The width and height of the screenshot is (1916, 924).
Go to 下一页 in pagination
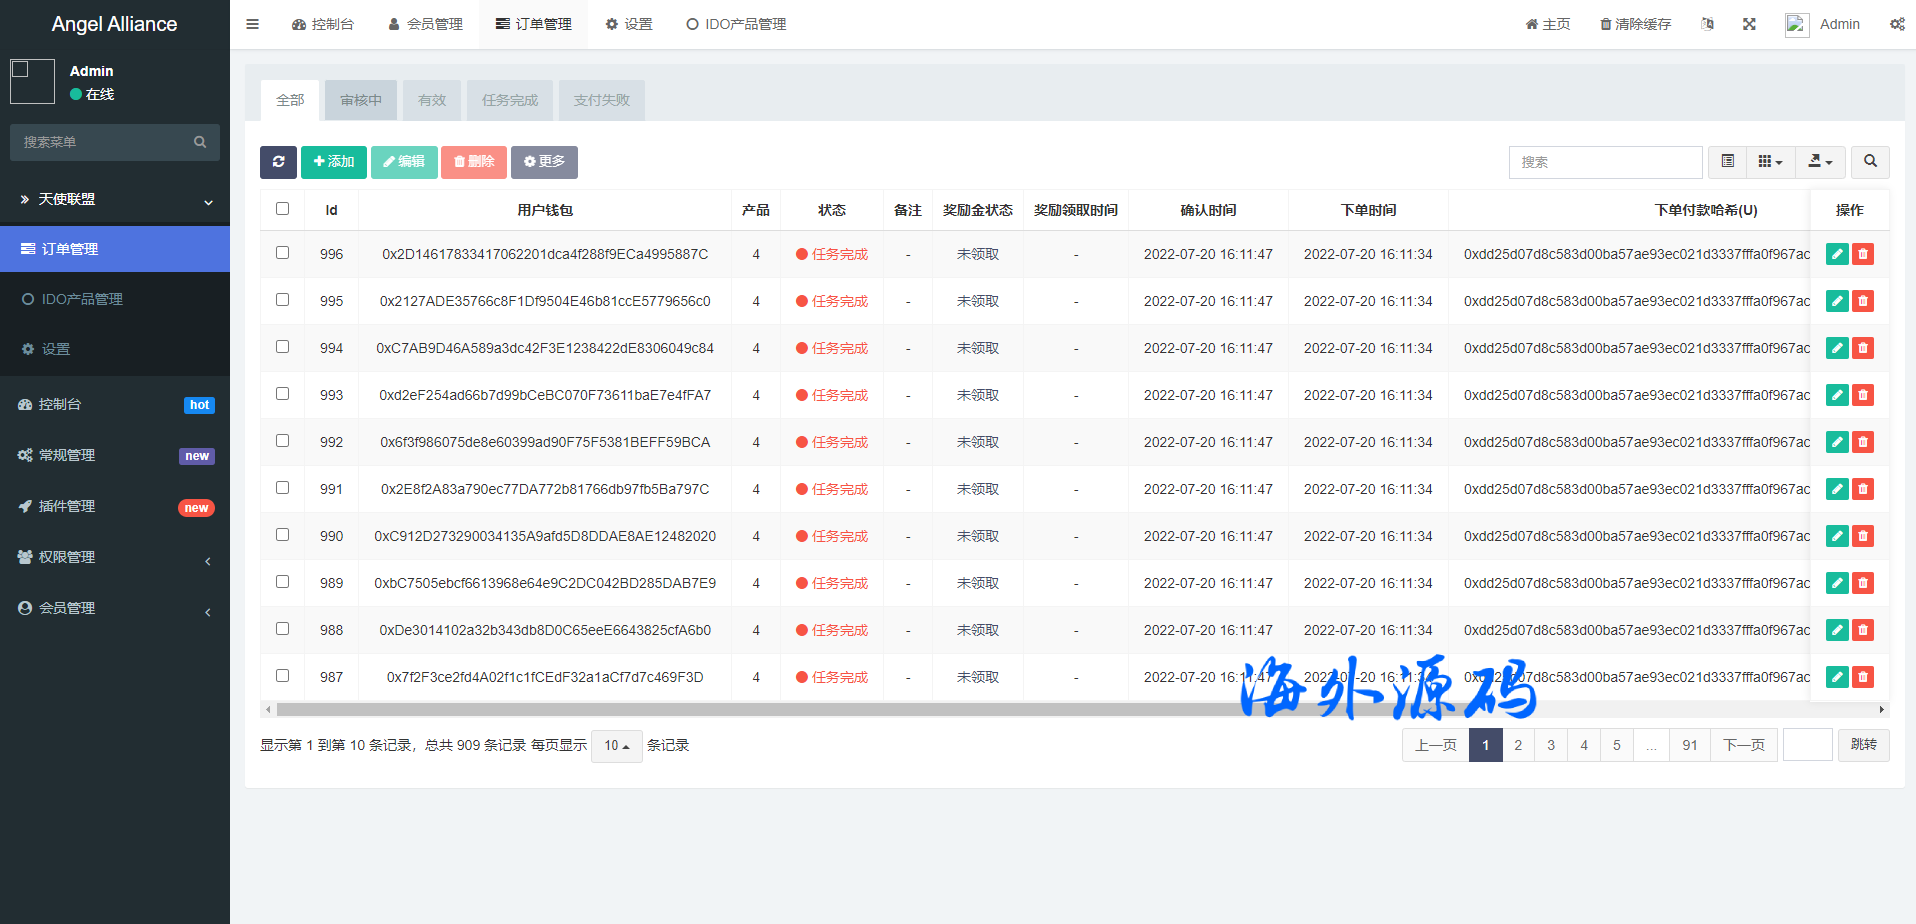[1743, 746]
